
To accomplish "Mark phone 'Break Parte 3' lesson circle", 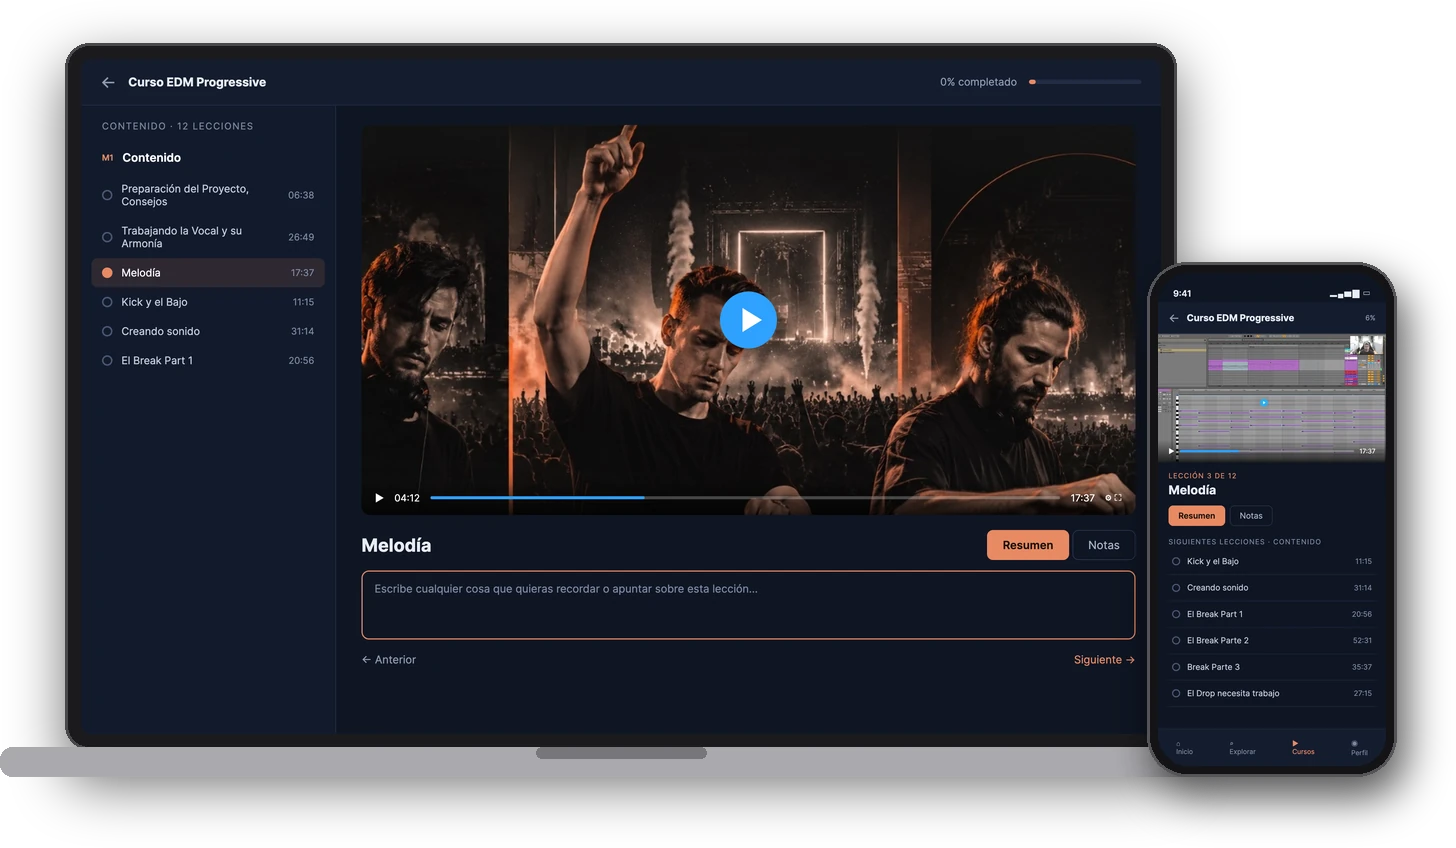I will 1176,667.
